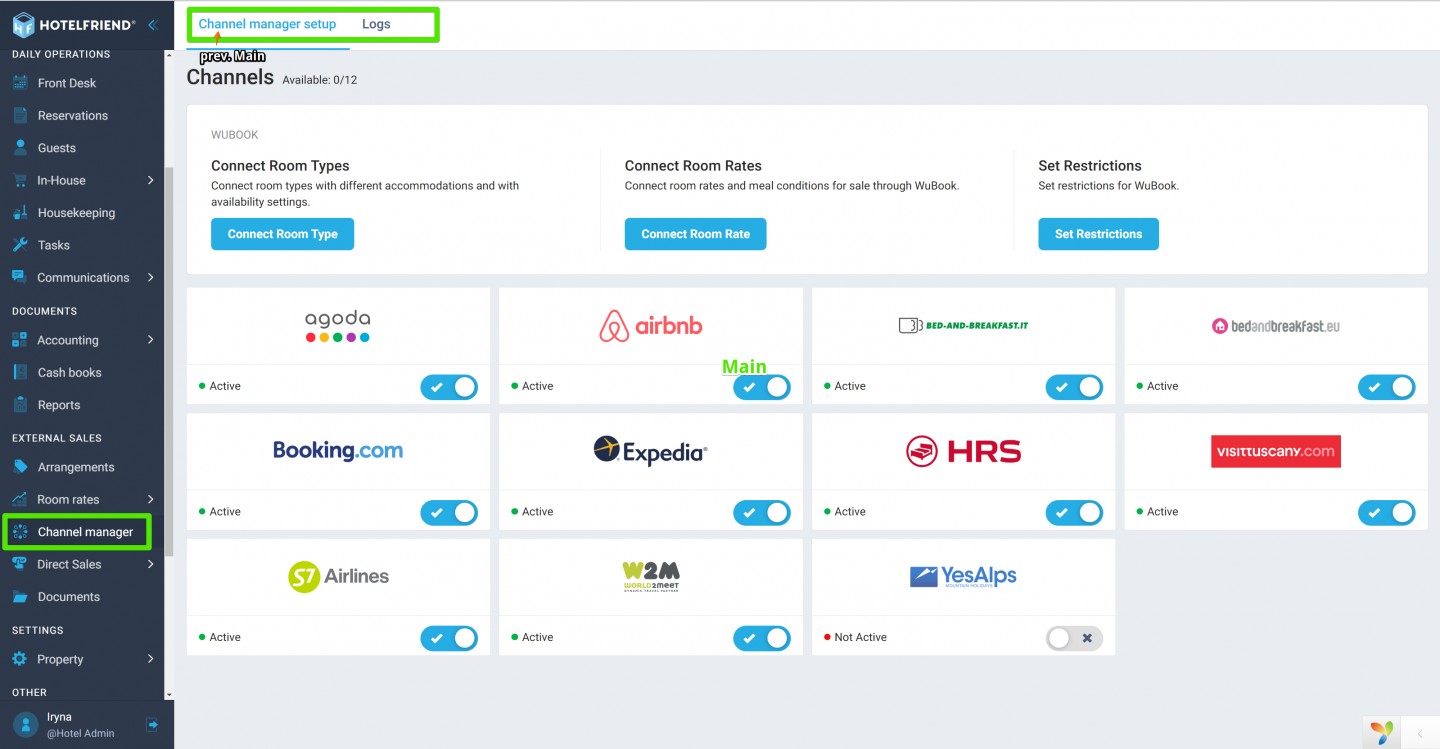
Task: Click the In-House cart icon
Action: tap(20, 180)
